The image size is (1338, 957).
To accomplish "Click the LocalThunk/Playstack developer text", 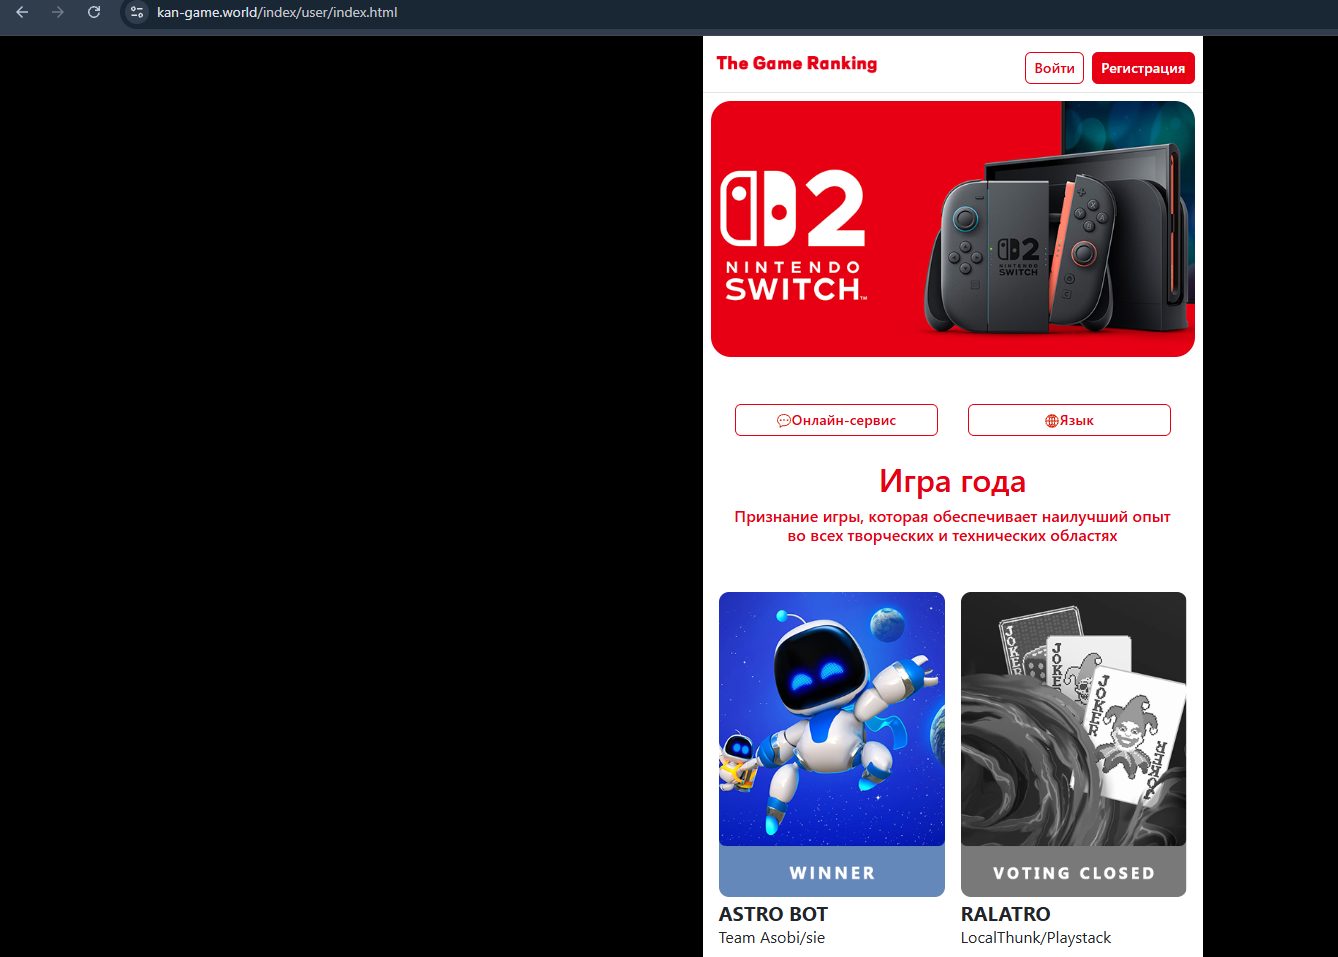I will tap(1036, 938).
